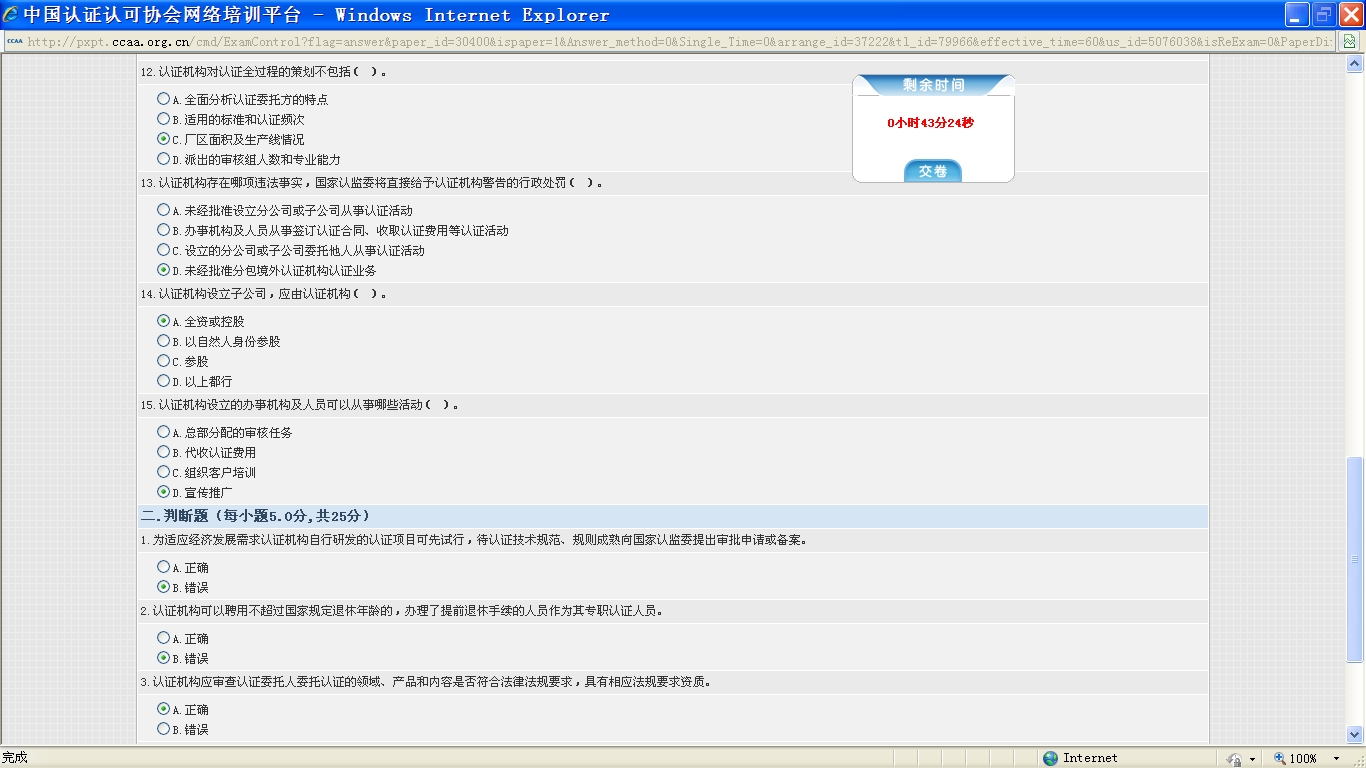Screen dimensions: 1366x768
Task: Click the scrollbar down arrow
Action: [x=1355, y=734]
